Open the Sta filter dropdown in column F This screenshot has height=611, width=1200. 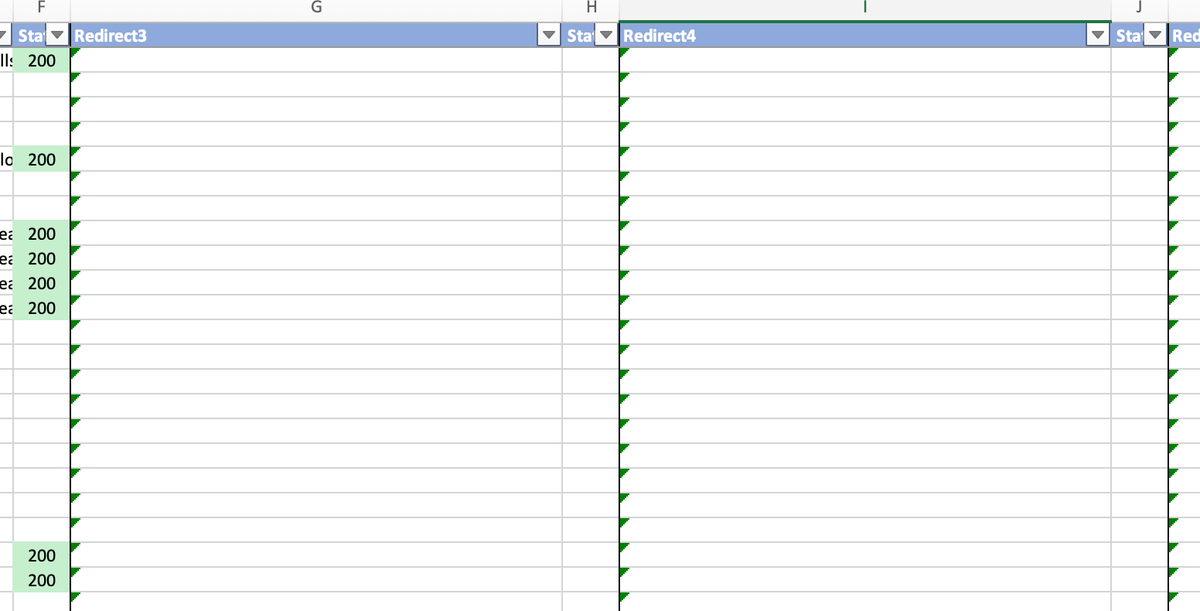[x=57, y=36]
